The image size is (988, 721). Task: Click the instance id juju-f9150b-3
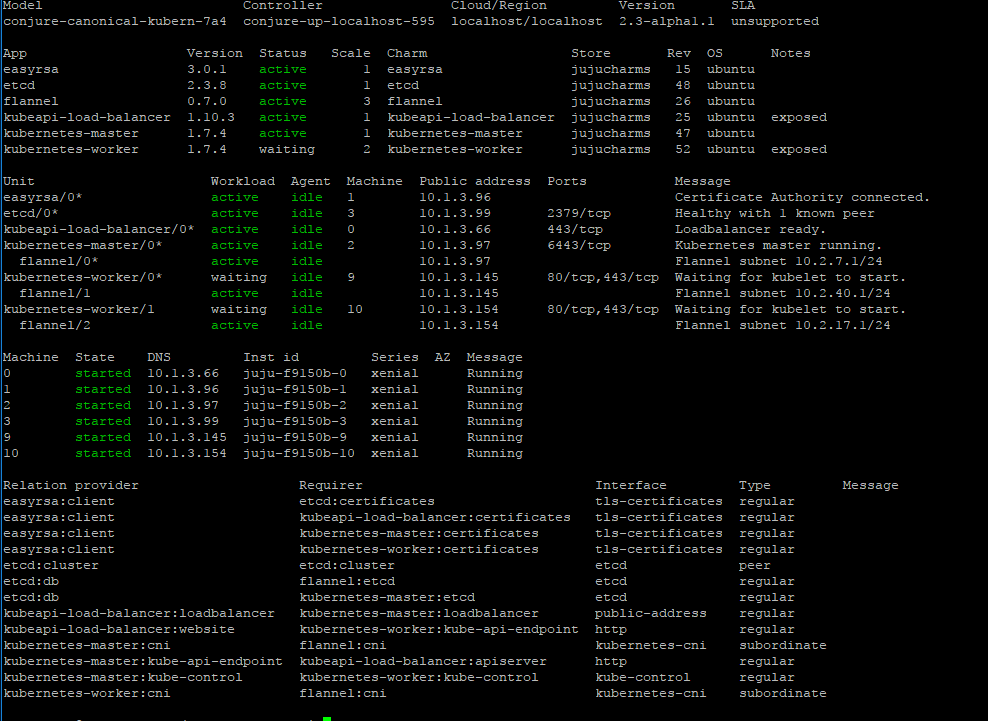pyautogui.click(x=295, y=421)
